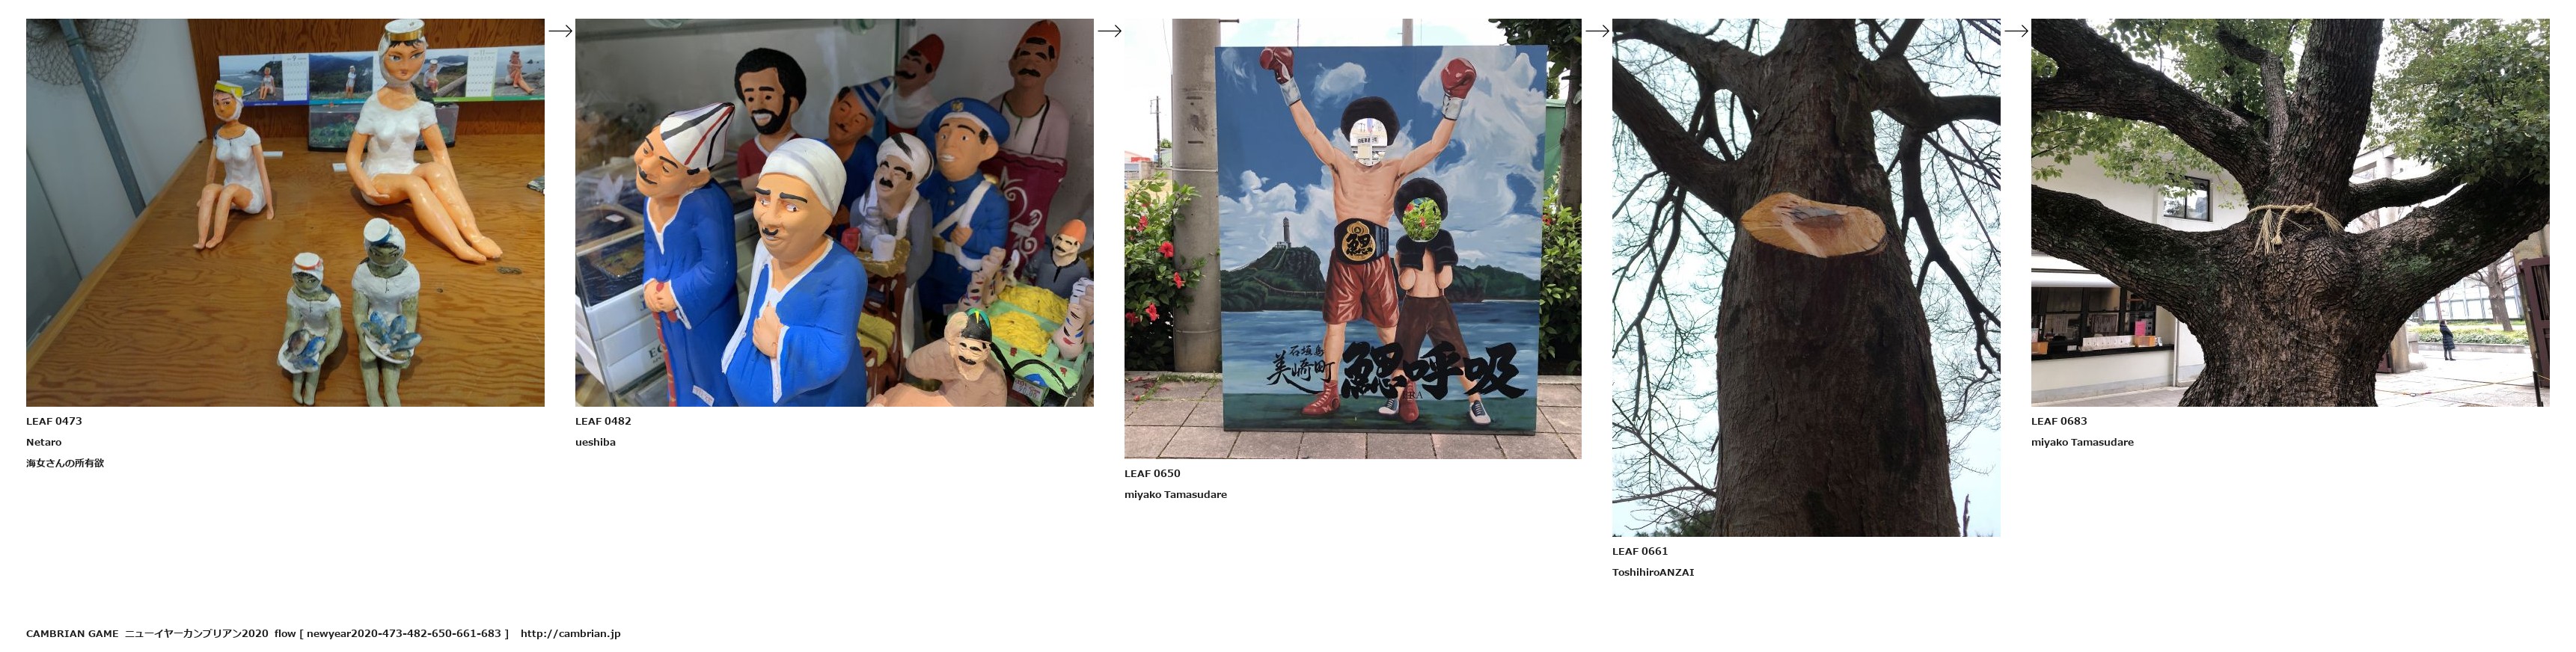2576x652 pixels.
Task: Click miyako Tamasudare under LEAF 0683
Action: (x=2082, y=442)
